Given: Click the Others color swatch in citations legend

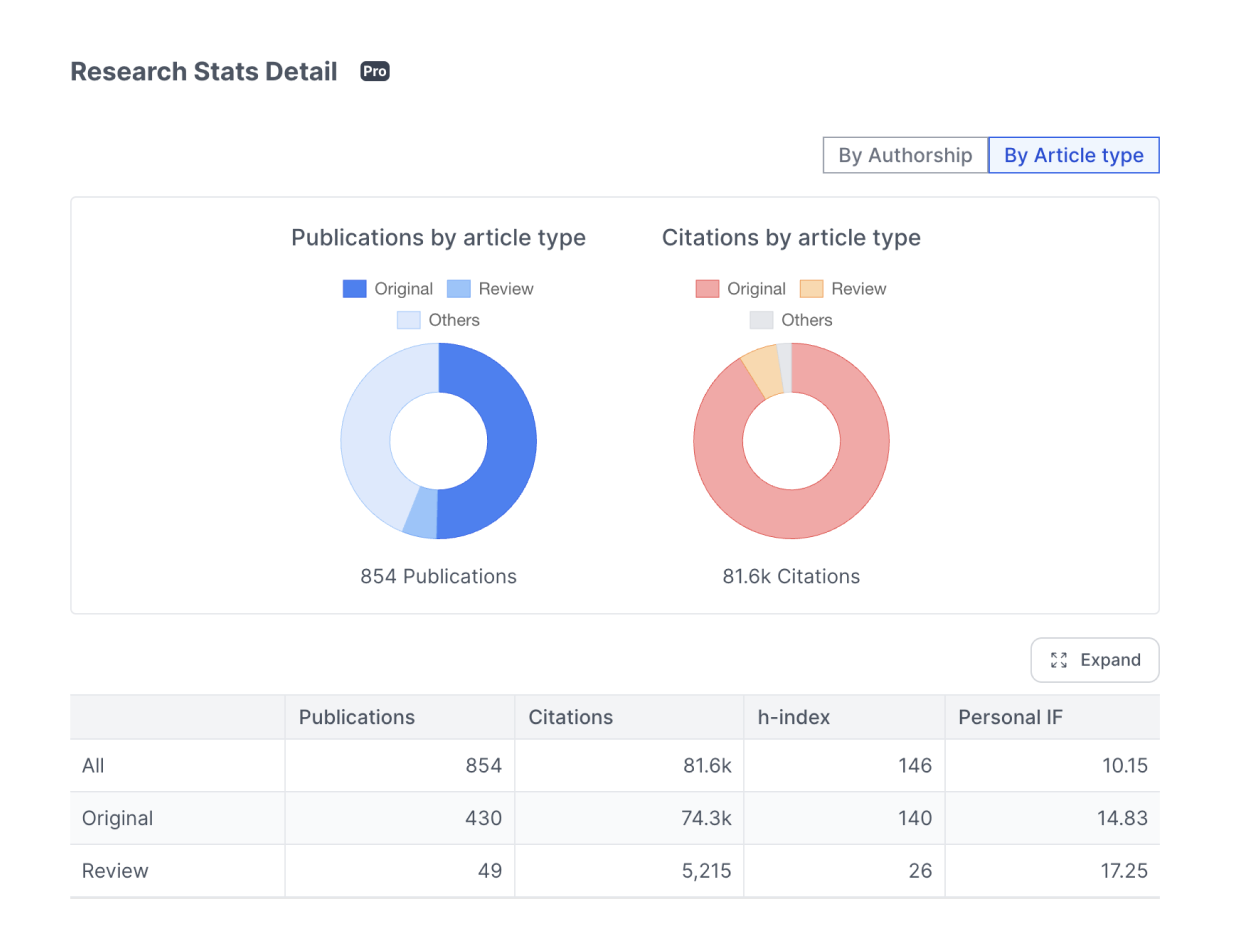Looking at the screenshot, I should coord(764,320).
